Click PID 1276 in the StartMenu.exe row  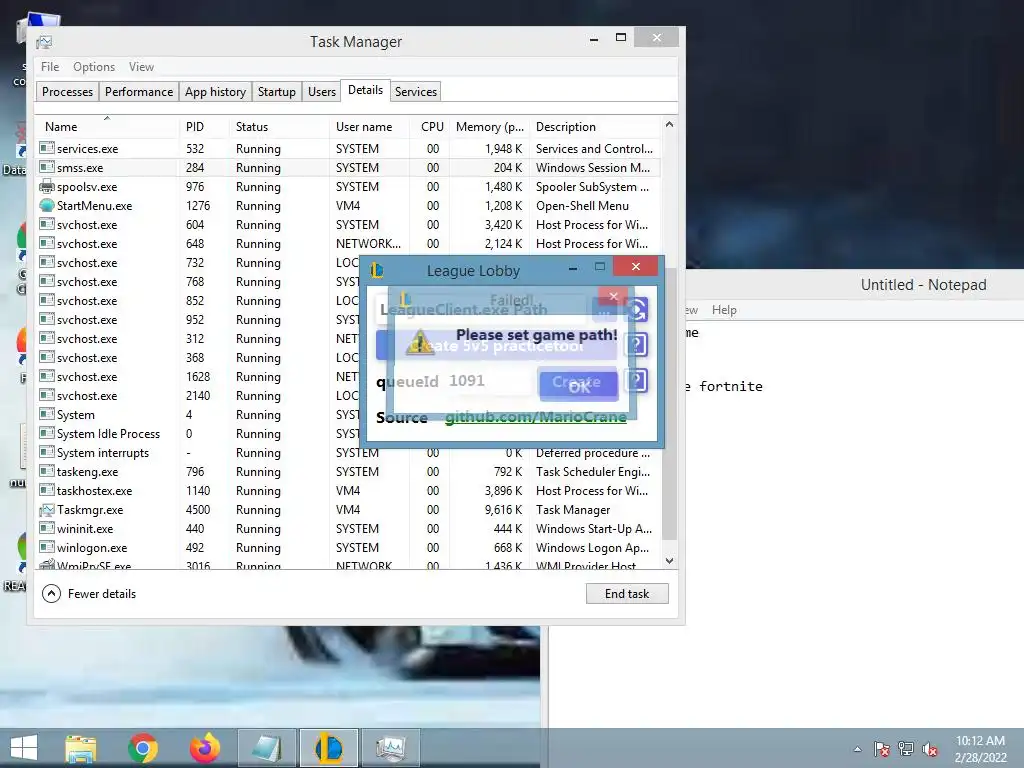pyautogui.click(x=198, y=206)
